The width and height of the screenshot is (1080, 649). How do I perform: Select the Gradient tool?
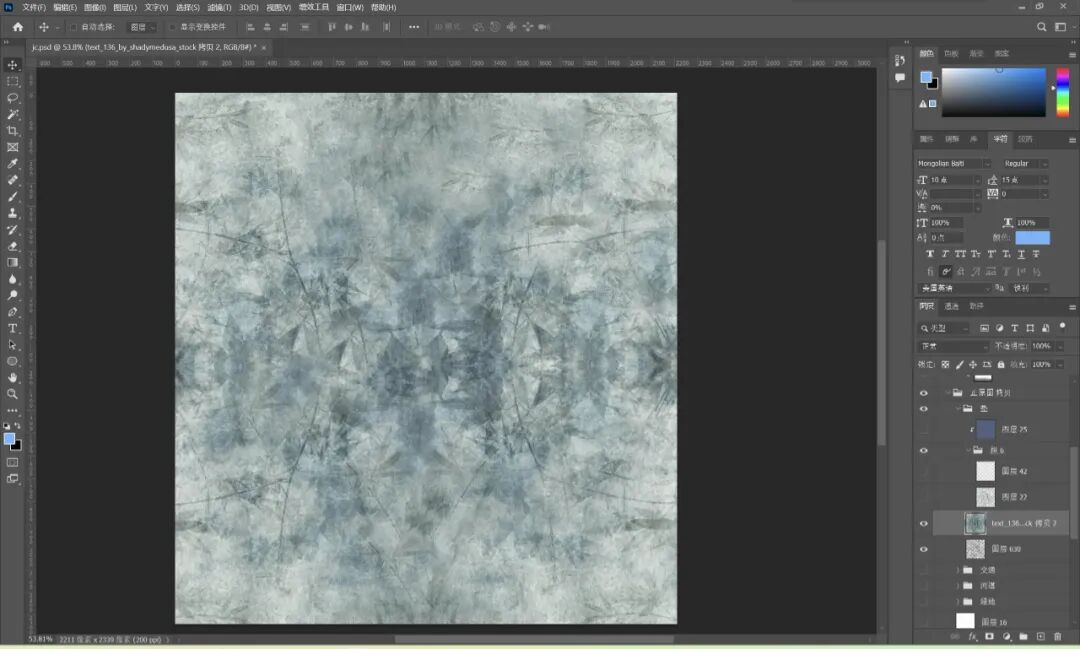click(x=12, y=262)
